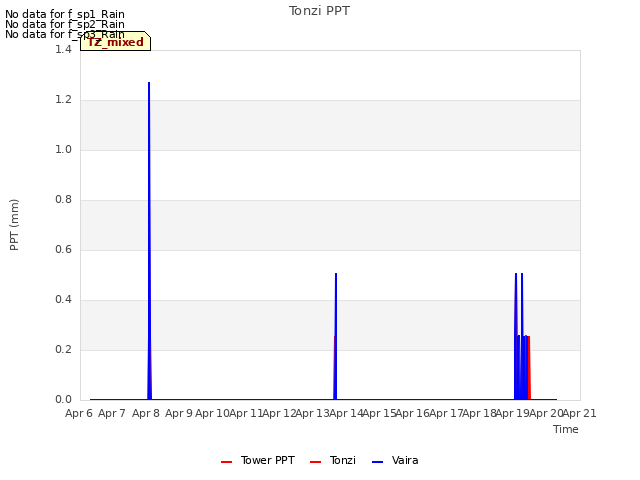The height and width of the screenshot is (480, 640).
Task: Toggle the Tonzi legend entry
Action: coord(333,460)
